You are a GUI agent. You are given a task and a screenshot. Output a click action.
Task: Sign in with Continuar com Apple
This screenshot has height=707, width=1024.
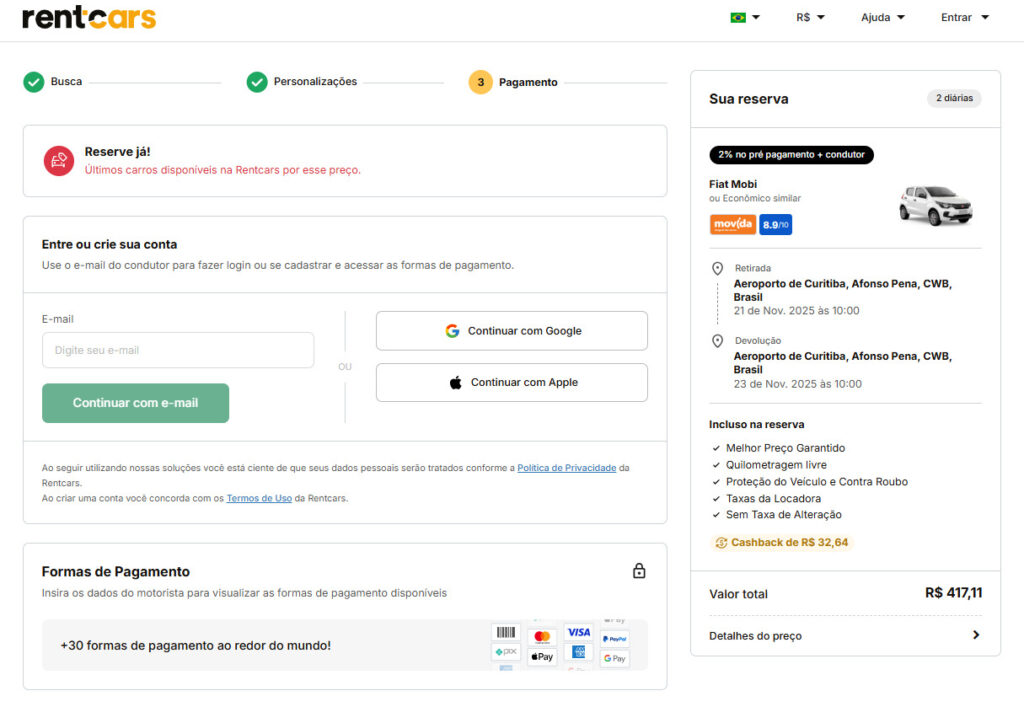511,382
